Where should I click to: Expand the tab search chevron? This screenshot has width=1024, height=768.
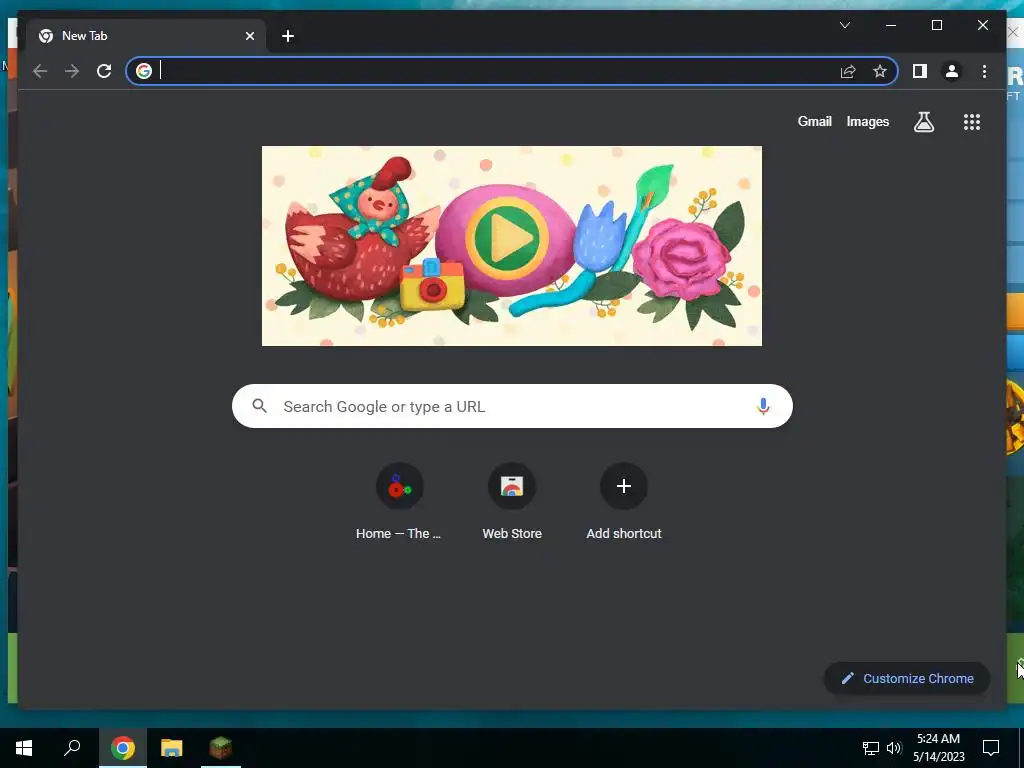click(844, 25)
